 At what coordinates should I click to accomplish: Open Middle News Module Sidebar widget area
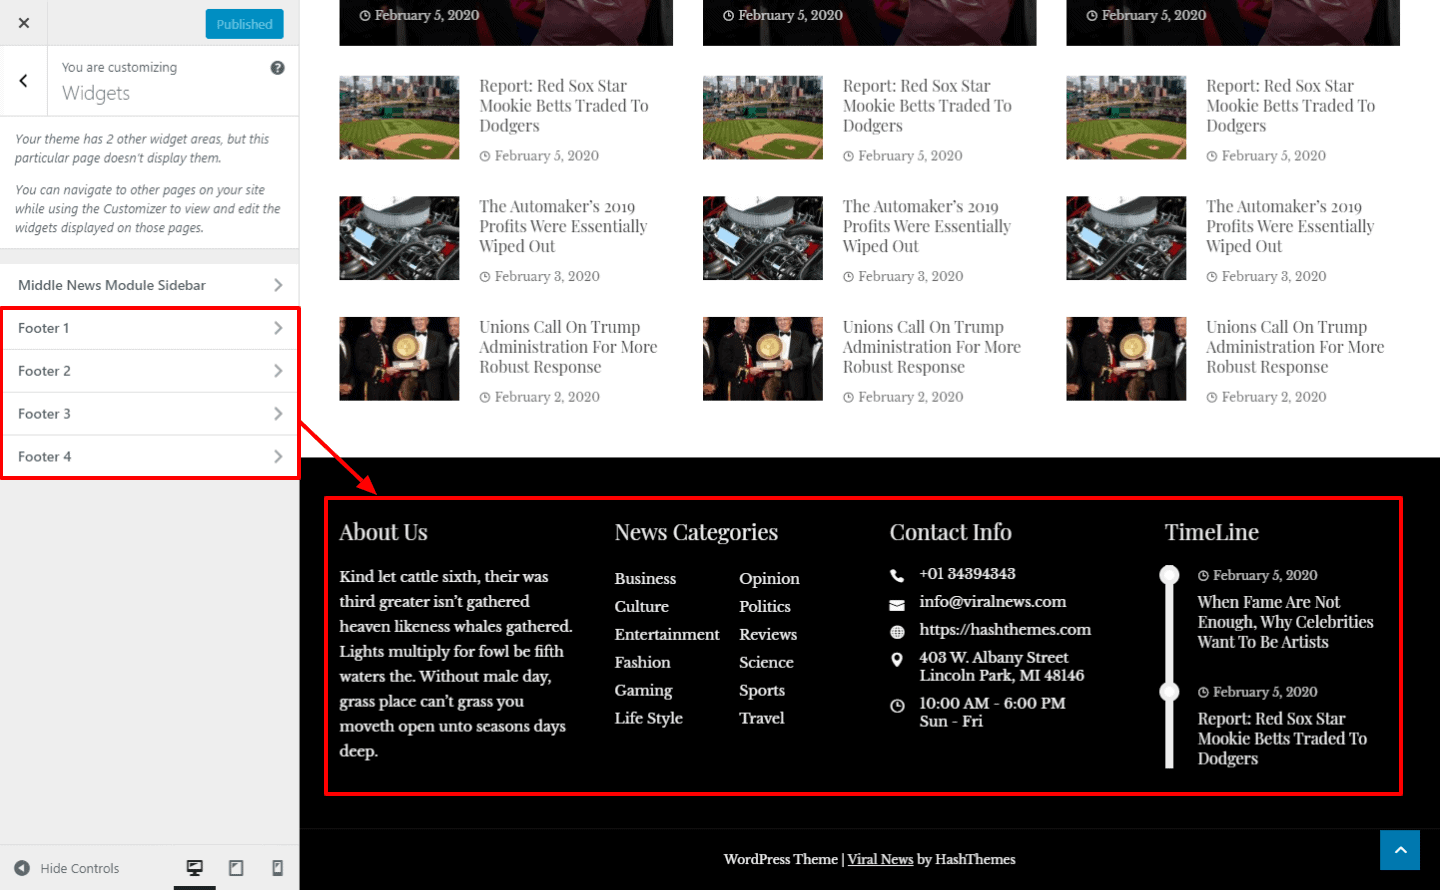click(x=149, y=285)
